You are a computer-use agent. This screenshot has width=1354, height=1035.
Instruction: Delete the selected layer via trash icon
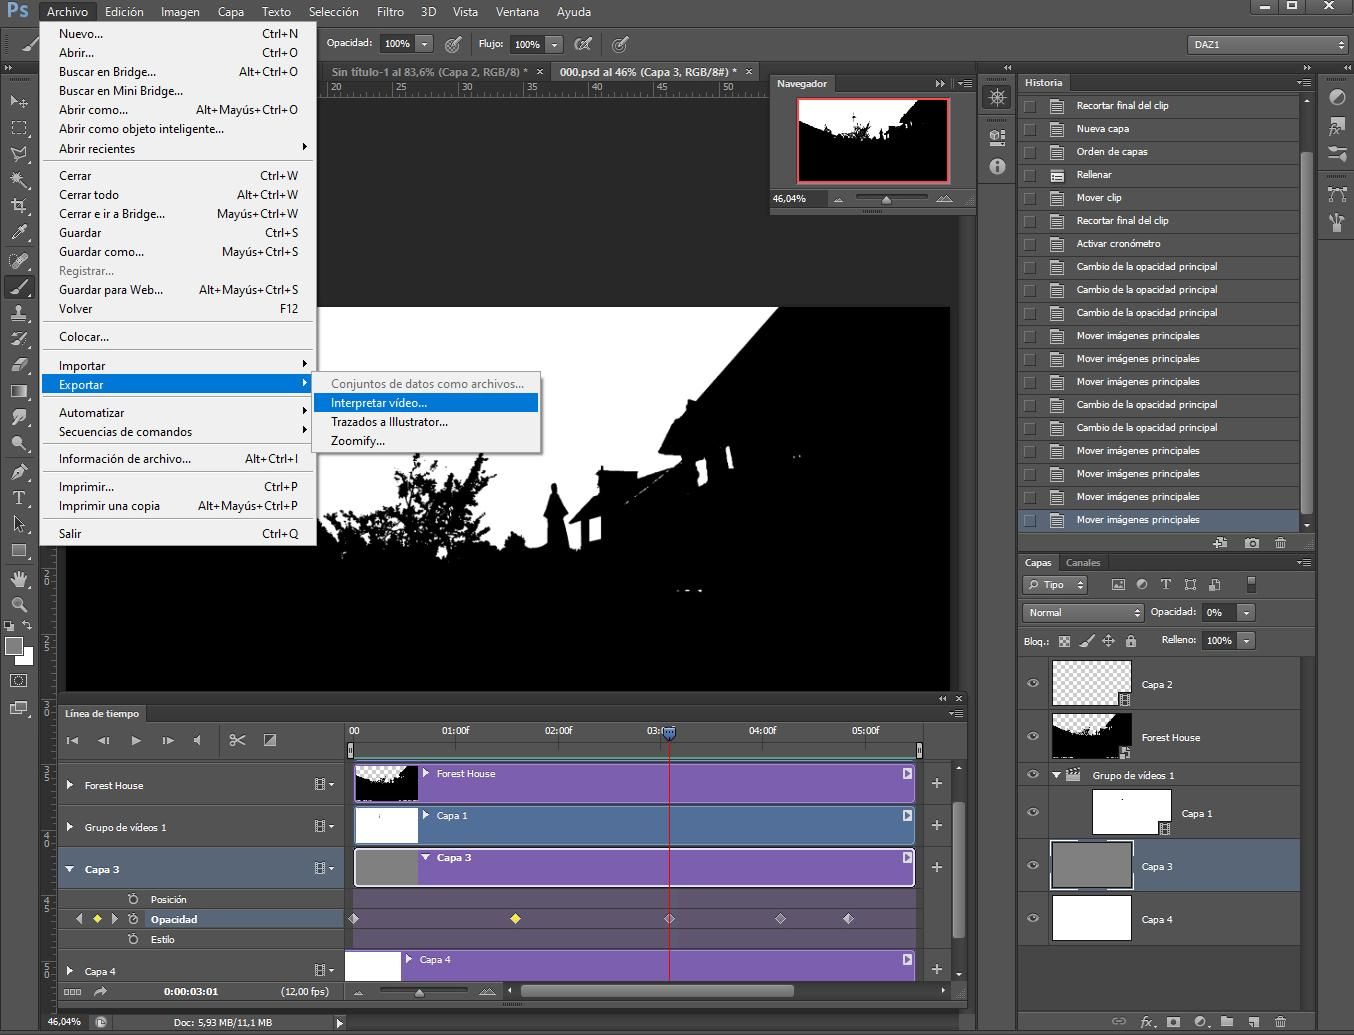tap(1281, 1022)
